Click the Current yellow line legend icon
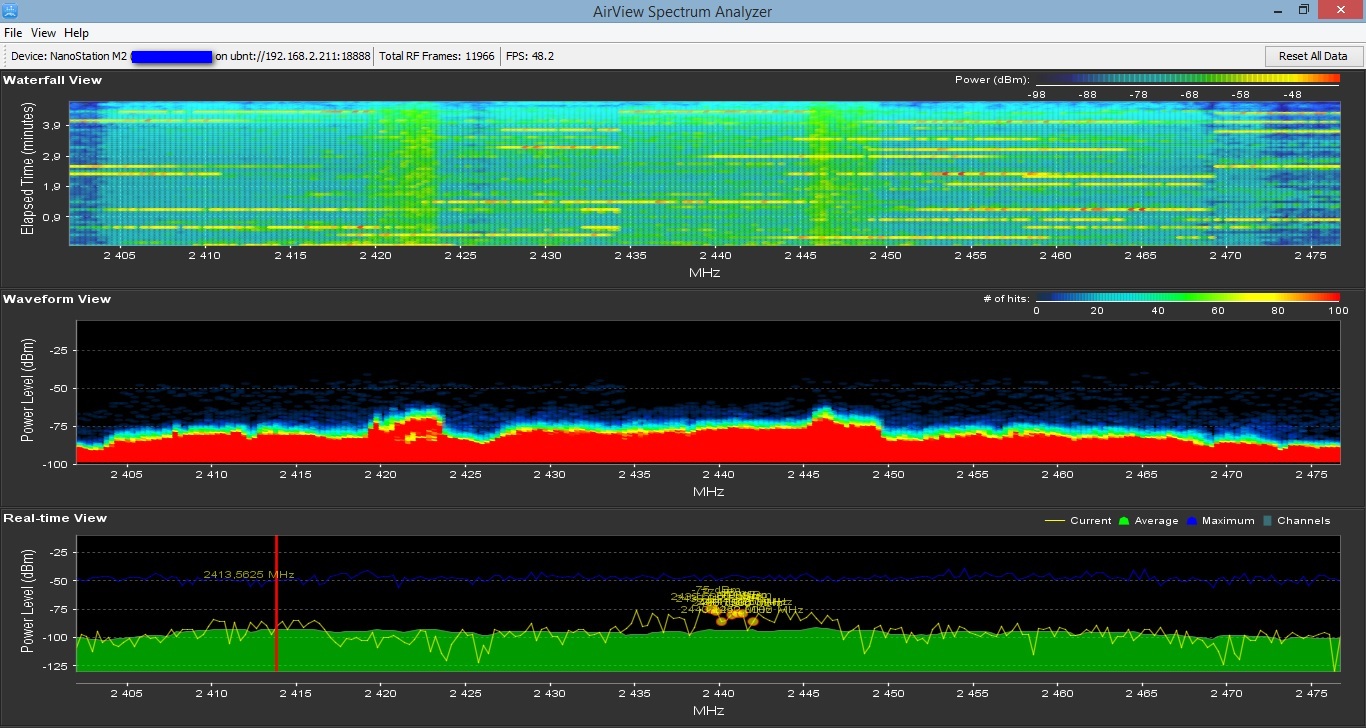Viewport: 1366px width, 728px height. pos(1054,520)
